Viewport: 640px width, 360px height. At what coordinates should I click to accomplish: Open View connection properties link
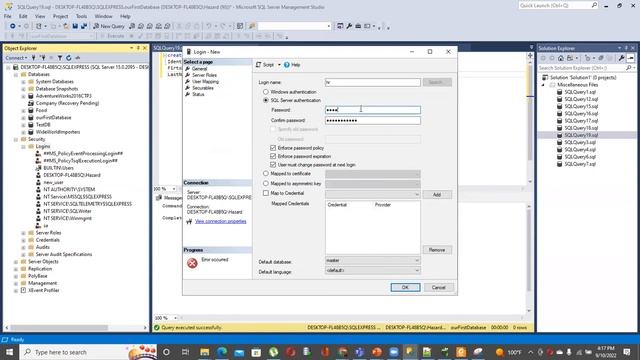[x=220, y=221]
